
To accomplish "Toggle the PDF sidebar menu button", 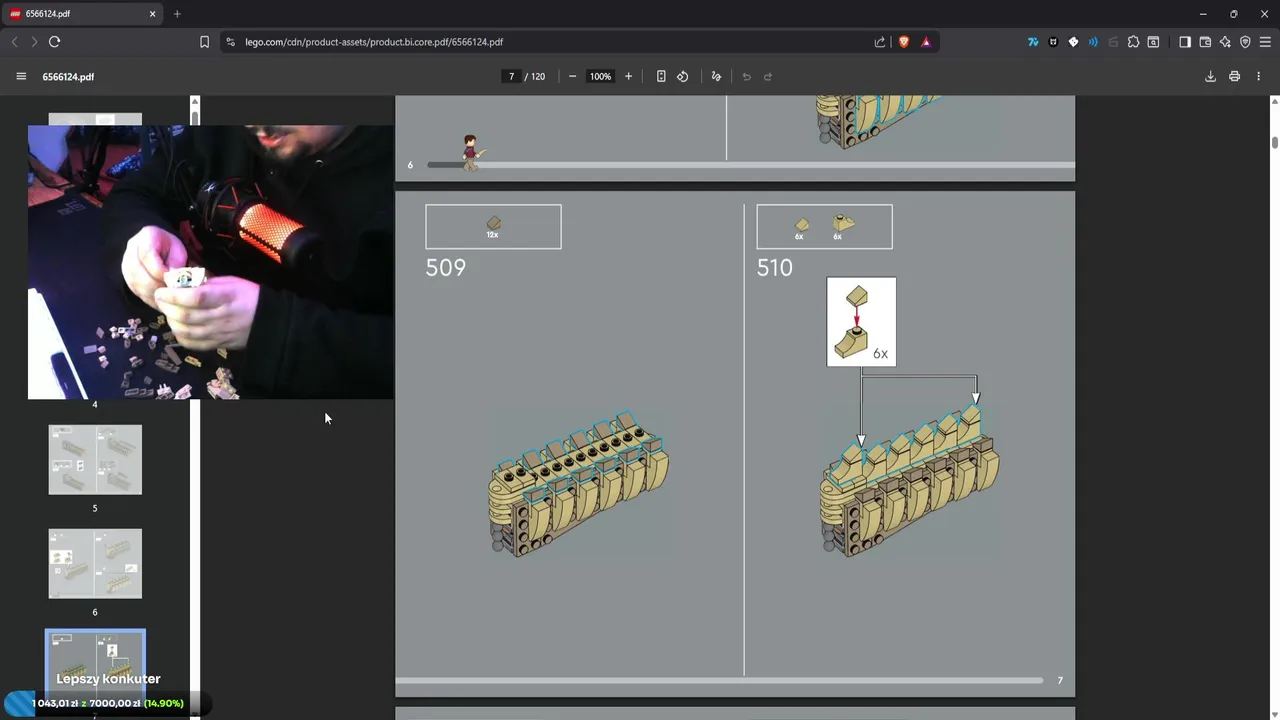I will point(21,76).
